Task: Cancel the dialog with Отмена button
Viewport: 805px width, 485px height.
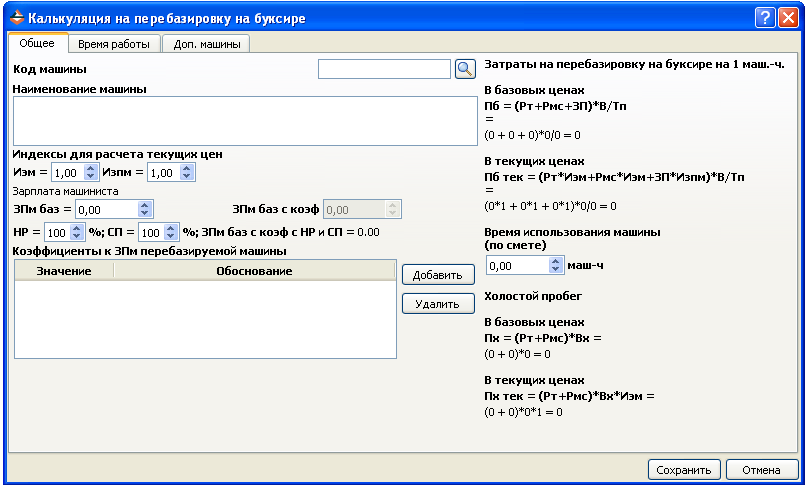Action: coord(761,470)
